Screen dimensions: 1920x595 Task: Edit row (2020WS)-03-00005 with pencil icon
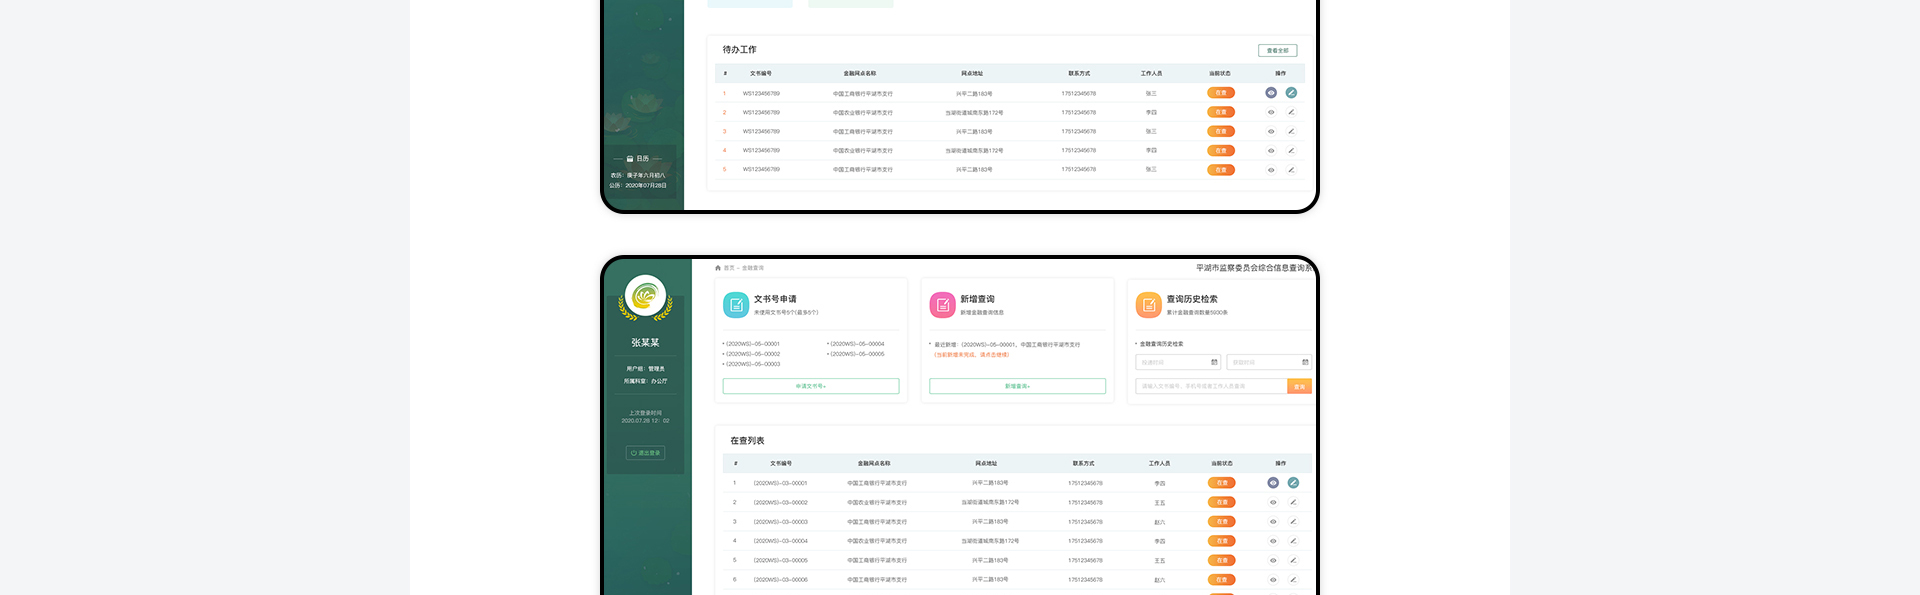(1293, 560)
